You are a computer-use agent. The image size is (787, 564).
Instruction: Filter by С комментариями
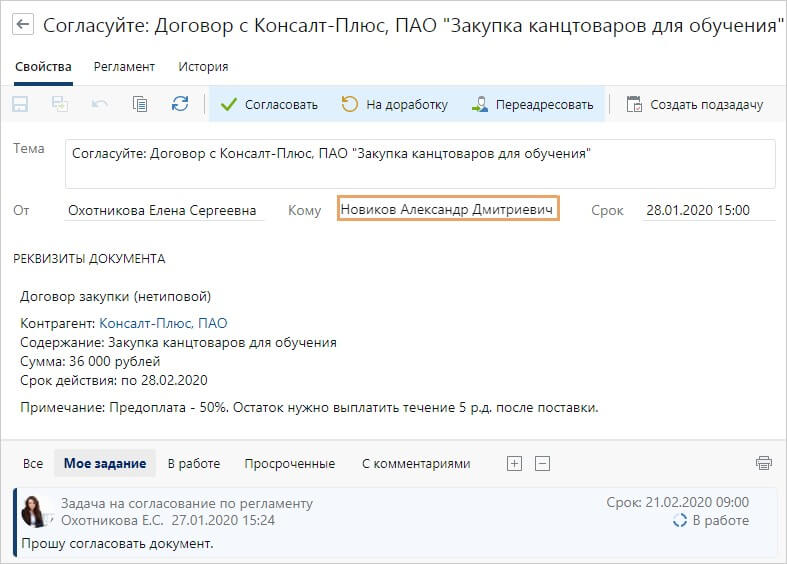[416, 464]
